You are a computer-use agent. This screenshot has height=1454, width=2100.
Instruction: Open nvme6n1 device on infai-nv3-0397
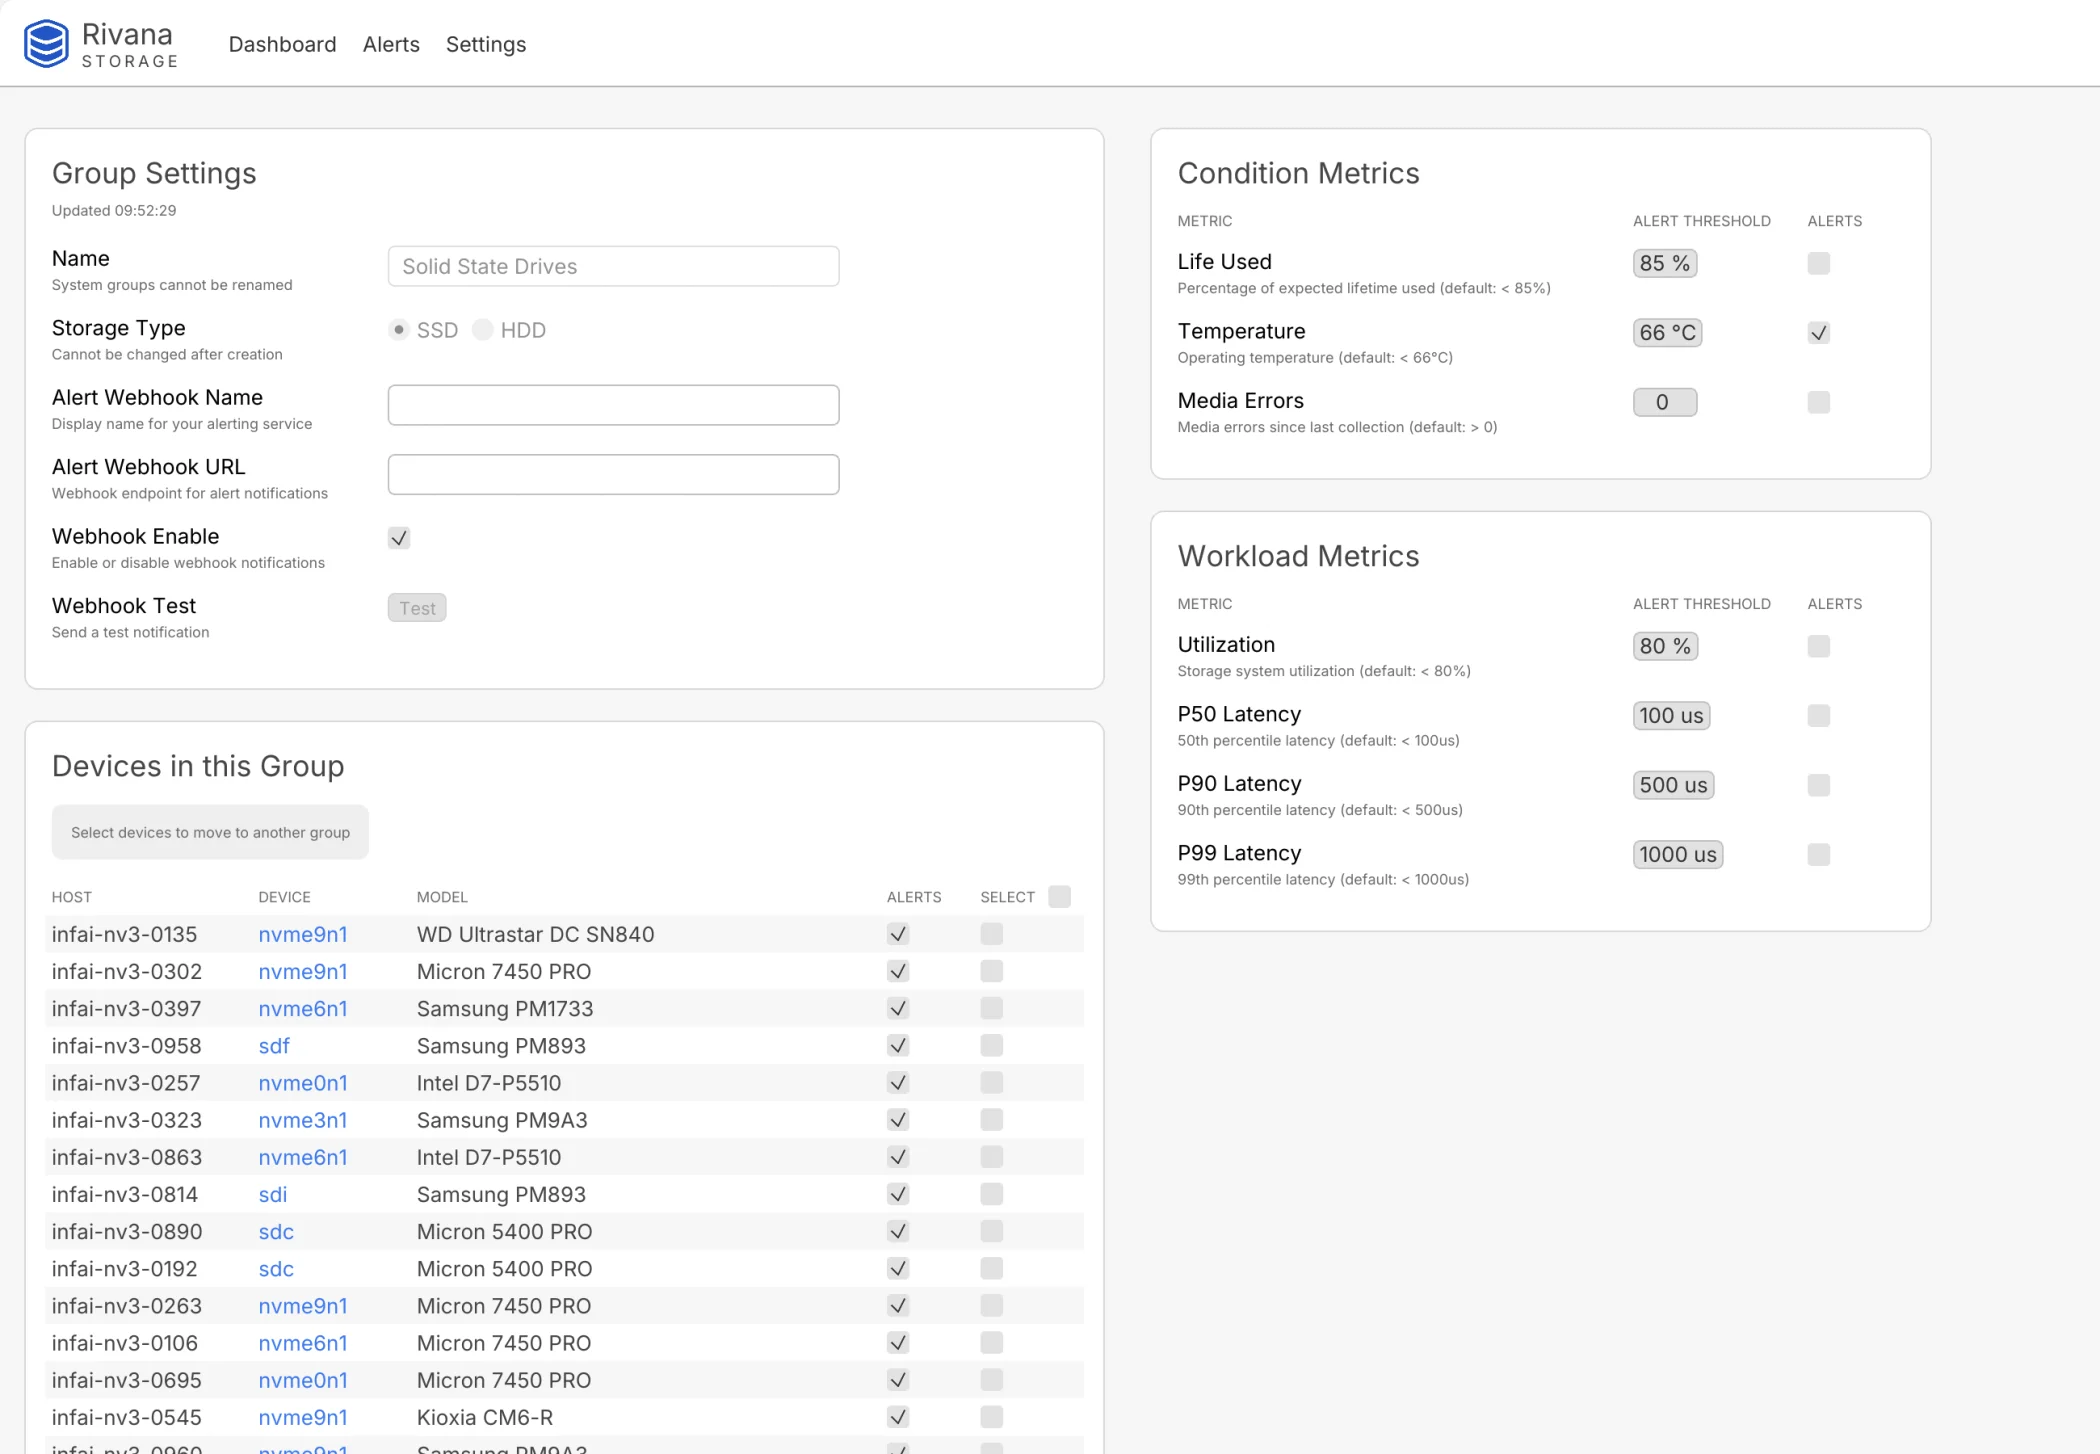click(303, 1008)
